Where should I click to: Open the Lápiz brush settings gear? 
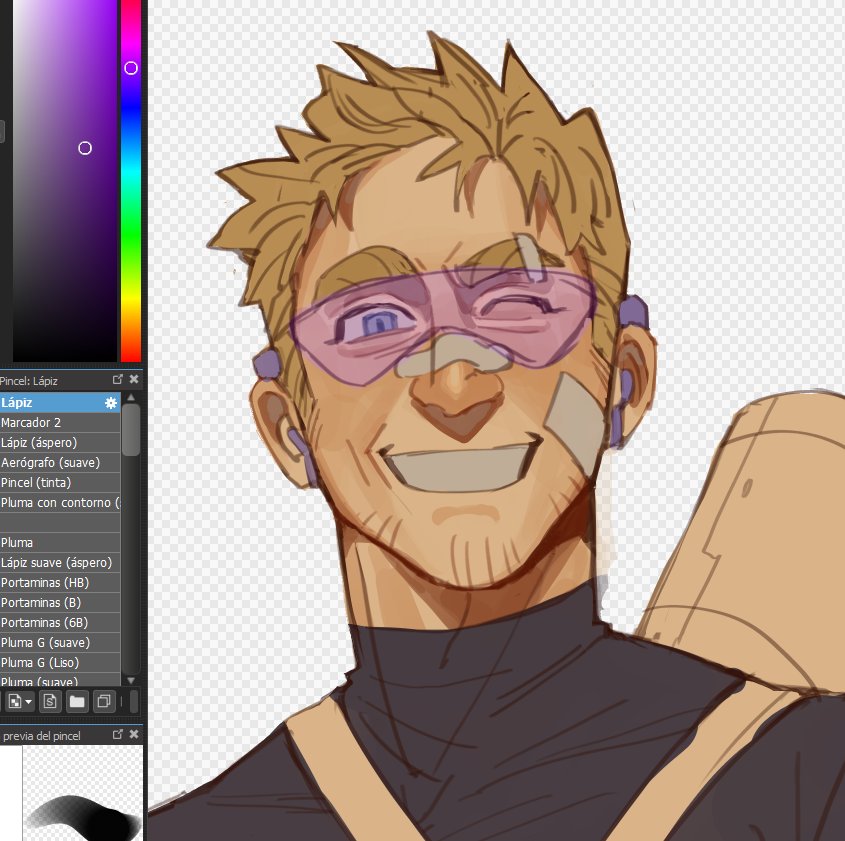110,401
